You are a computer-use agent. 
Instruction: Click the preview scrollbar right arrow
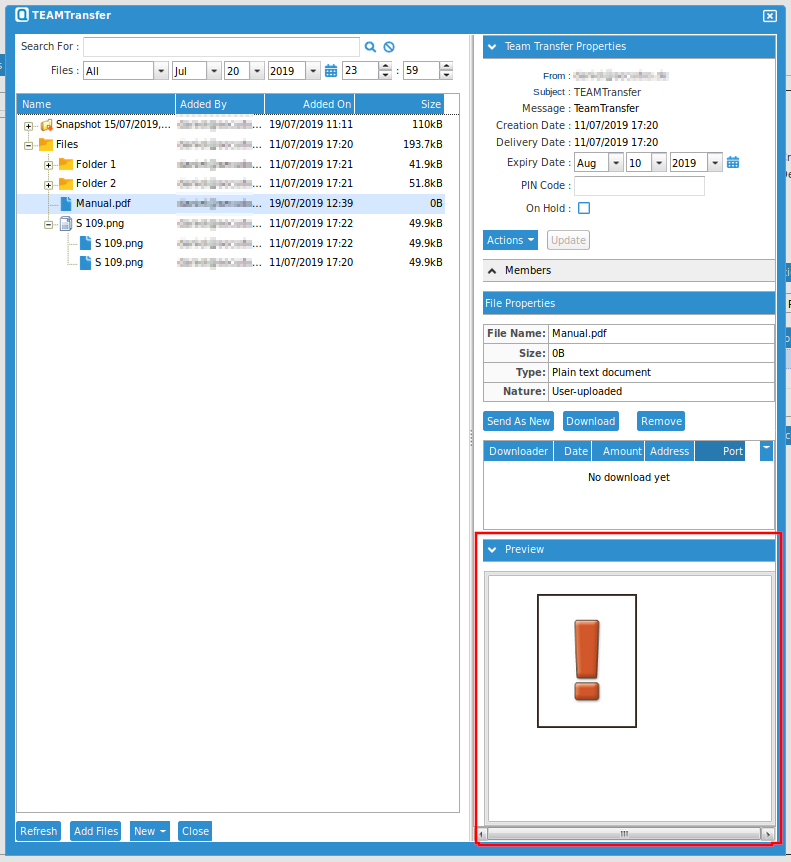tap(768, 834)
